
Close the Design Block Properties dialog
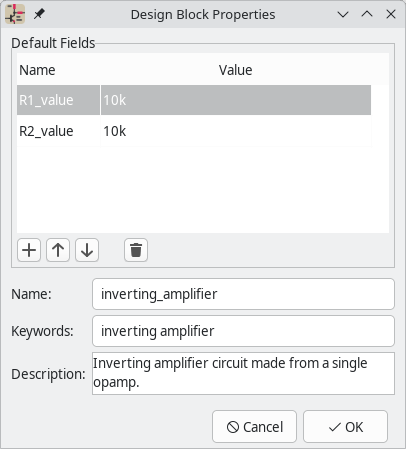[x=391, y=14]
